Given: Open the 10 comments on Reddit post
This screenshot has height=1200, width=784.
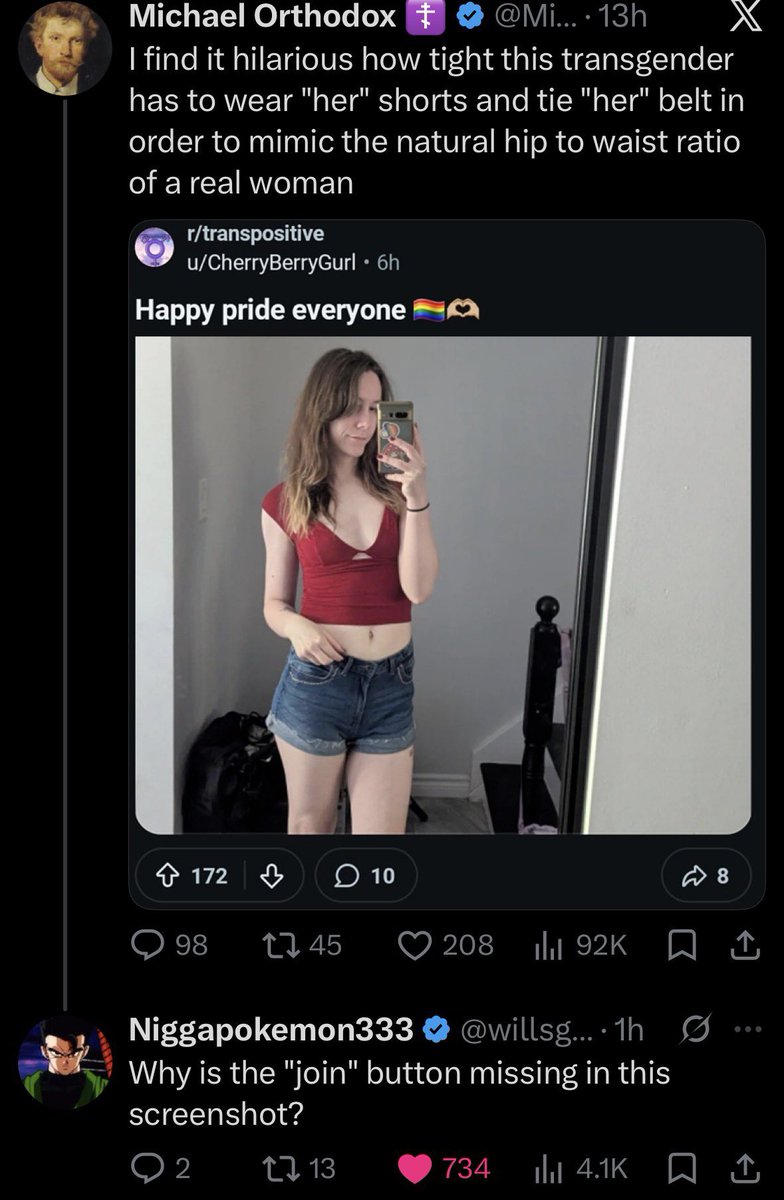Looking at the screenshot, I should pyautogui.click(x=366, y=876).
